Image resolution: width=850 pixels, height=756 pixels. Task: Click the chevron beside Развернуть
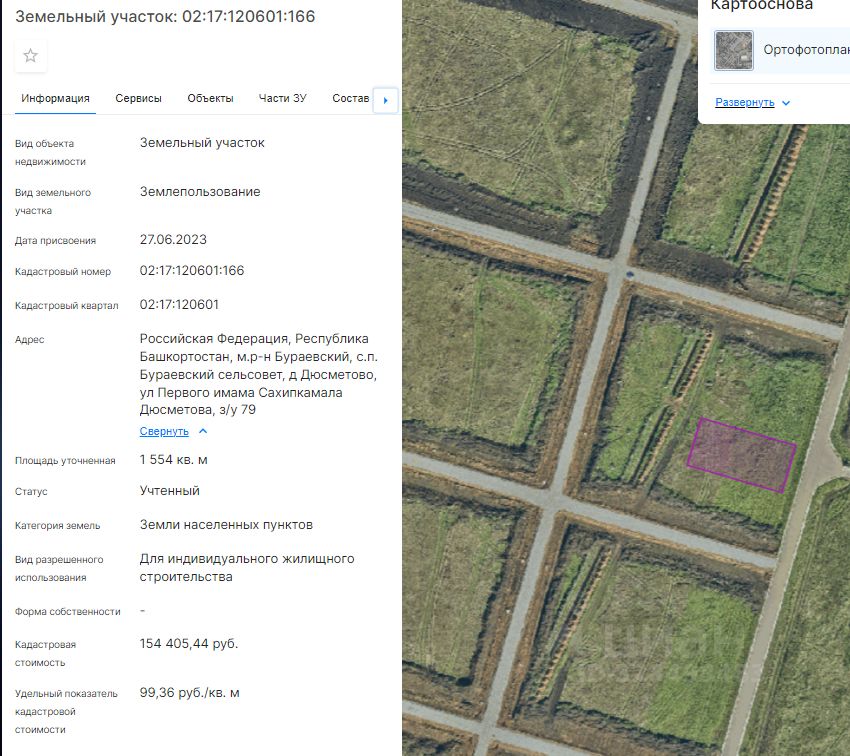pyautogui.click(x=786, y=103)
